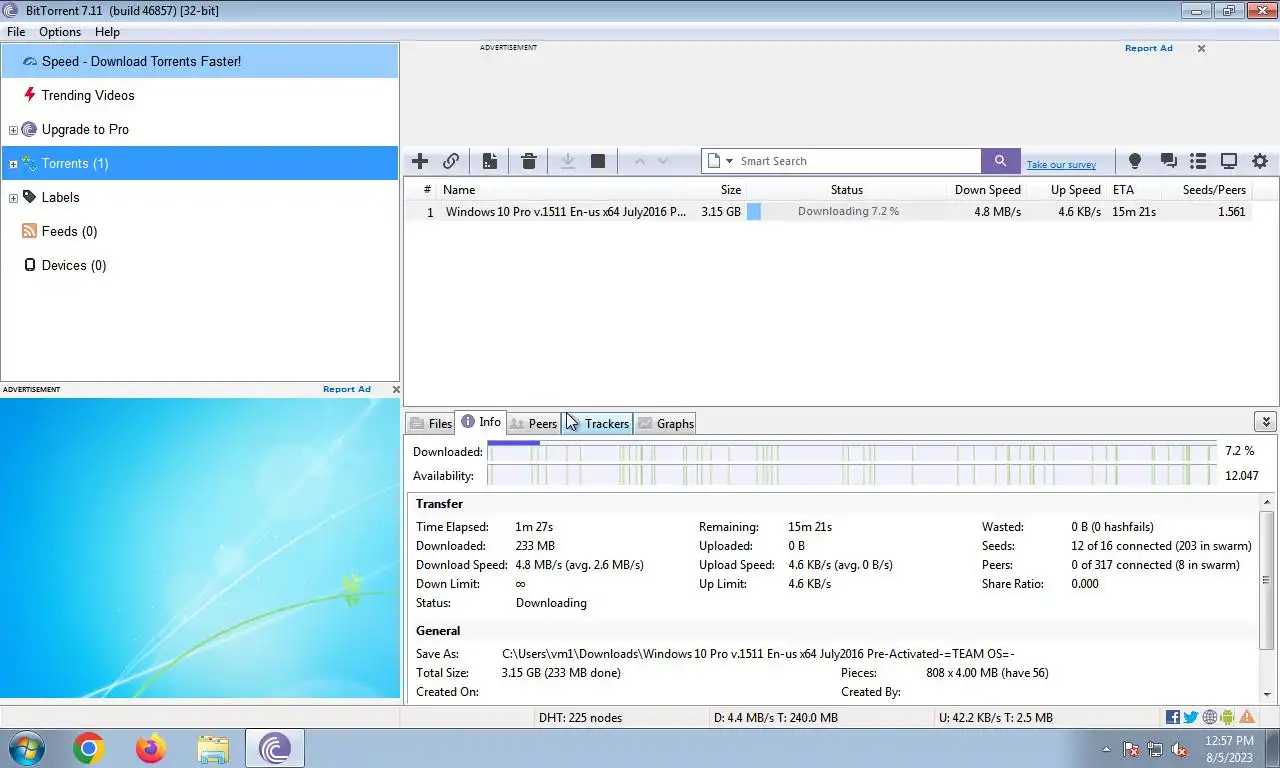Switch to the Peers tab

pos(533,423)
